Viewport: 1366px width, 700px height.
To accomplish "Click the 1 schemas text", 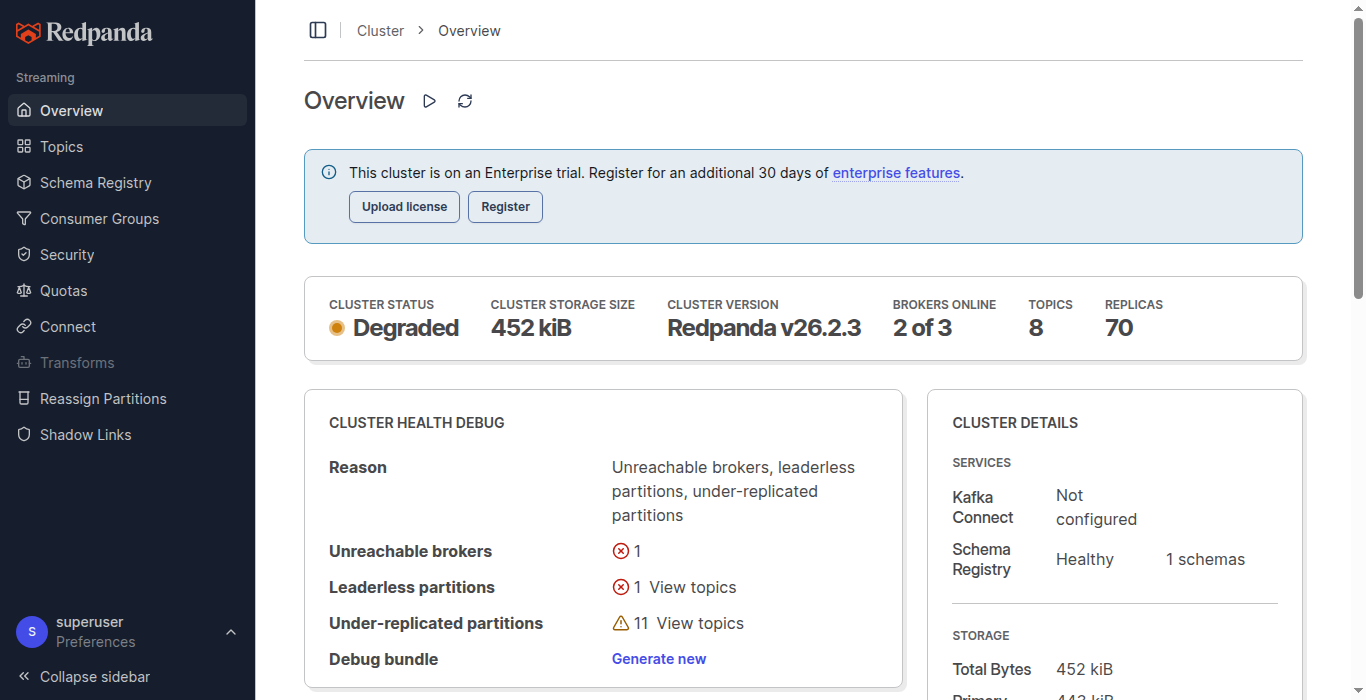I will 1205,559.
